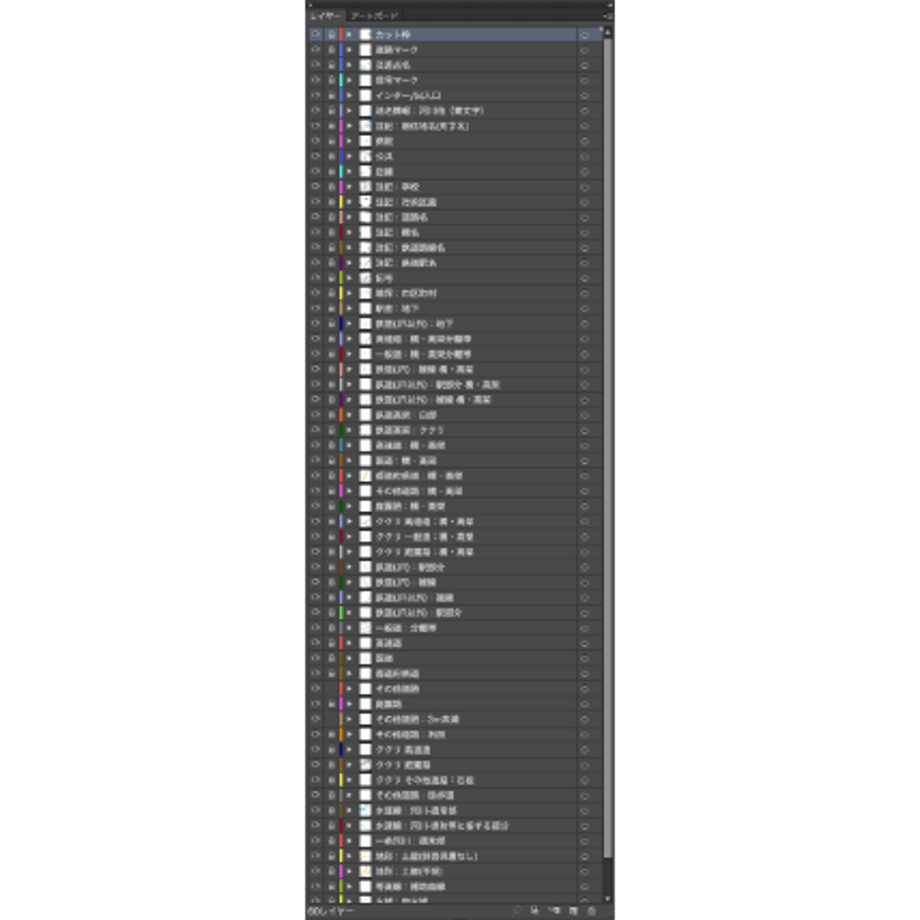This screenshot has width=920, height=920.
Task: Hide the インター/出入口 layer
Action: [316, 96]
